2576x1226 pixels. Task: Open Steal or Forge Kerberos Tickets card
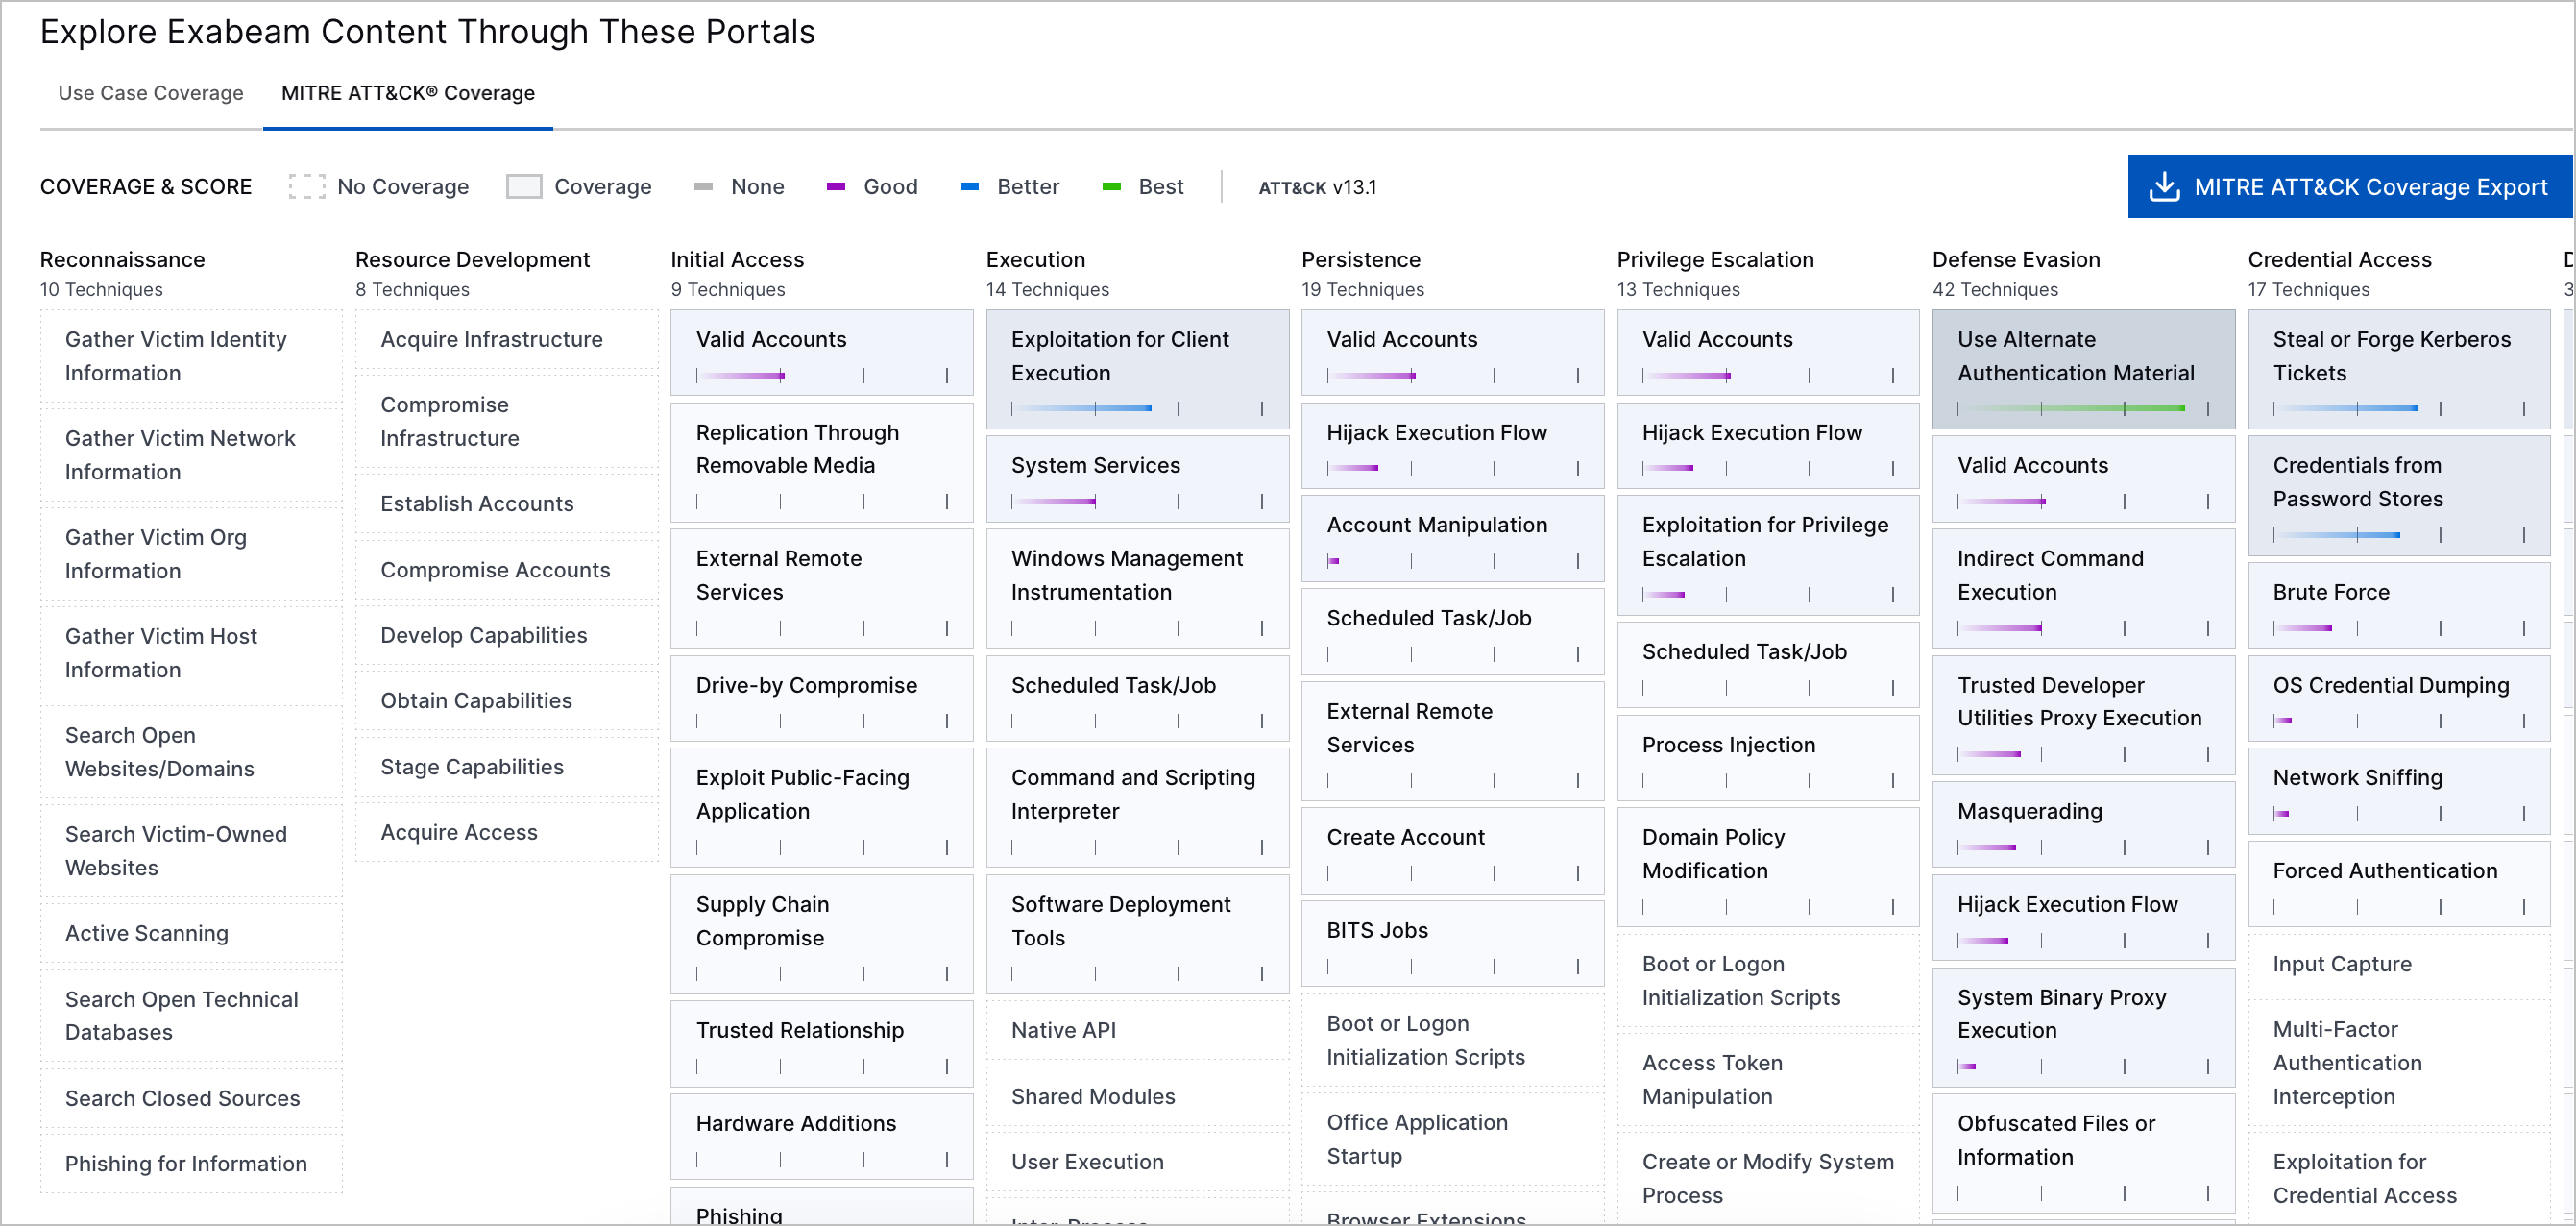(2400, 370)
